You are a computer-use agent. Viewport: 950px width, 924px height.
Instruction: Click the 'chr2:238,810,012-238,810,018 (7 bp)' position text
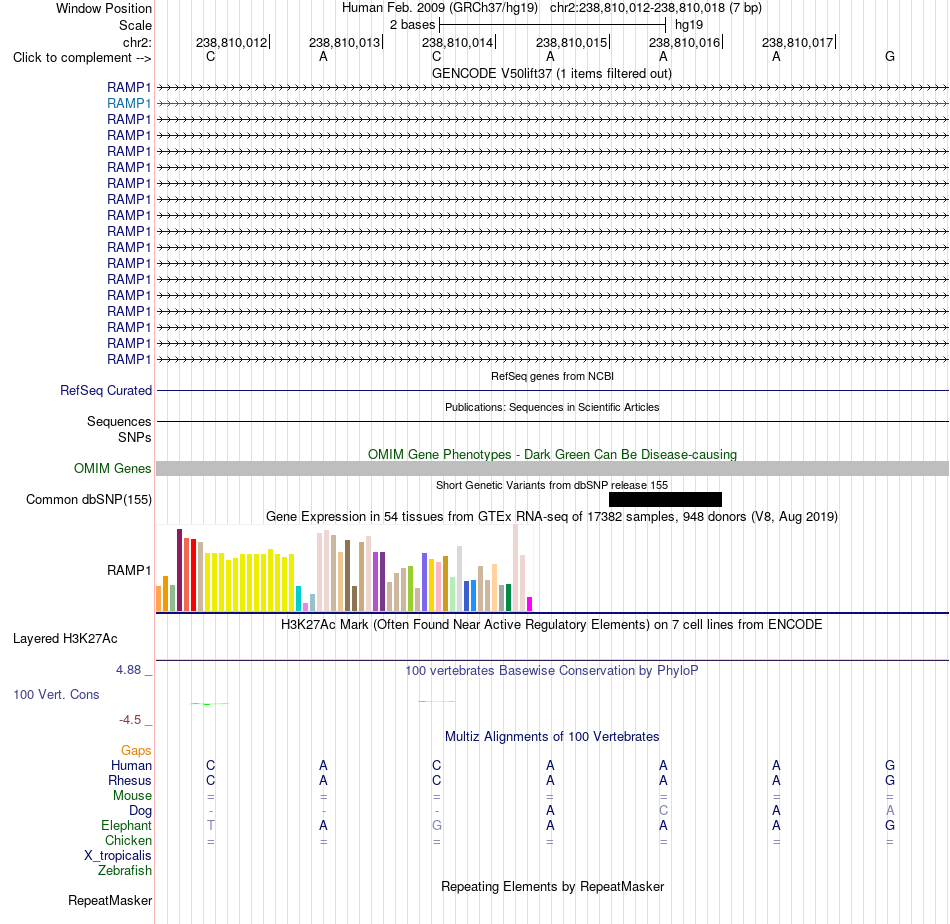(x=656, y=8)
